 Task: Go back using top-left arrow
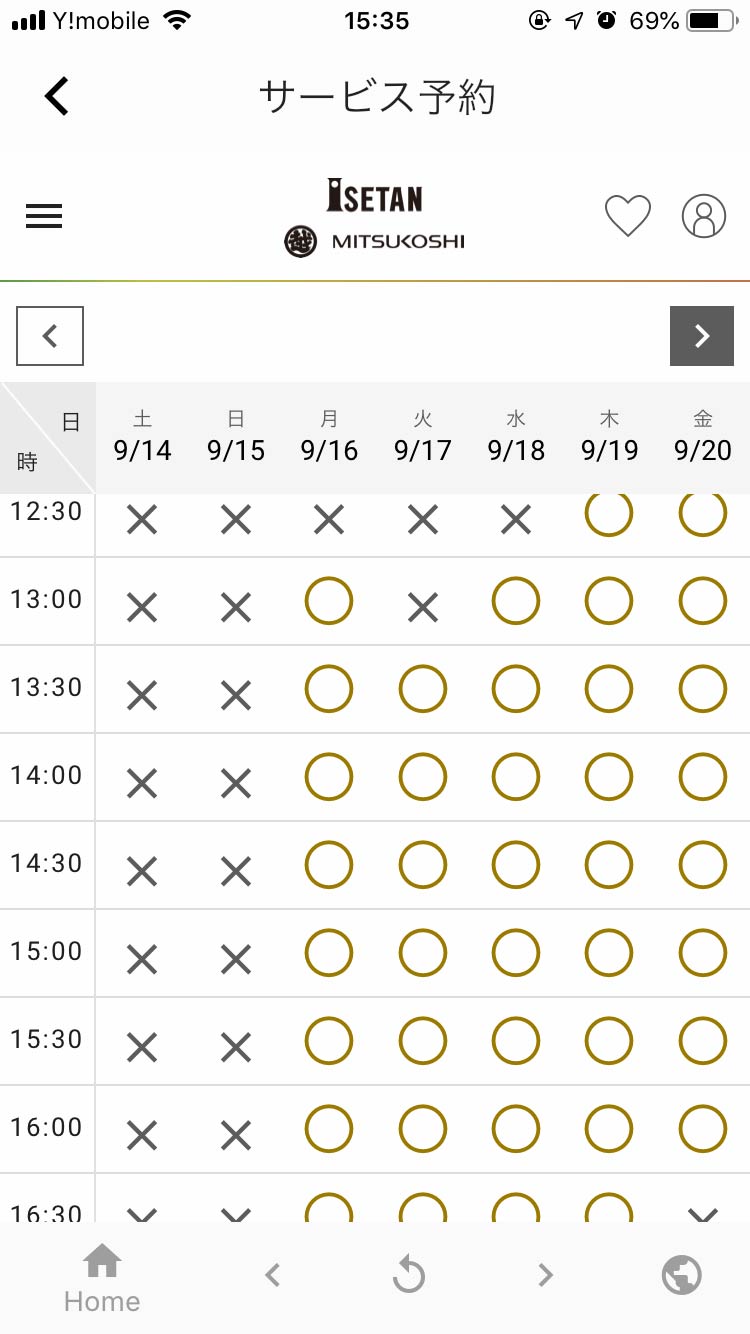tap(57, 97)
